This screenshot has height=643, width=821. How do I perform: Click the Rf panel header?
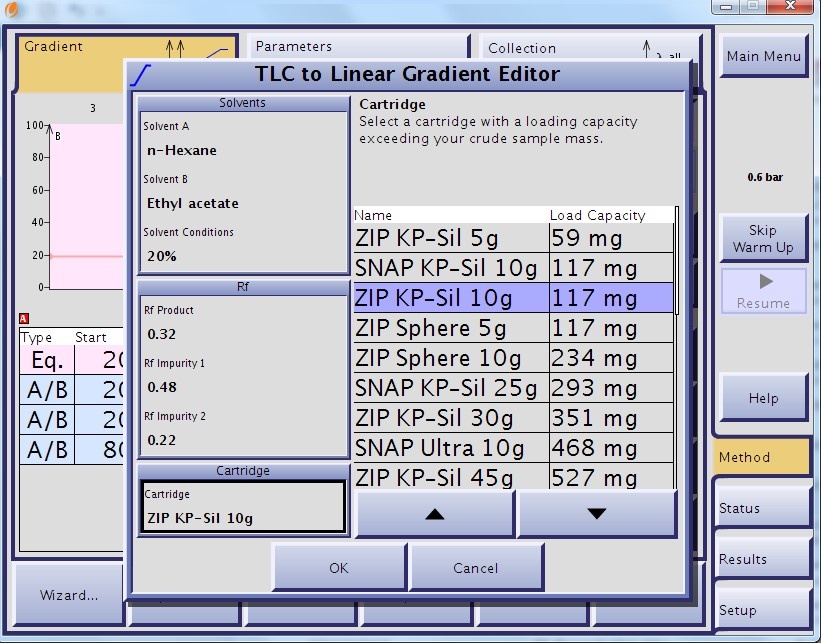click(x=242, y=287)
